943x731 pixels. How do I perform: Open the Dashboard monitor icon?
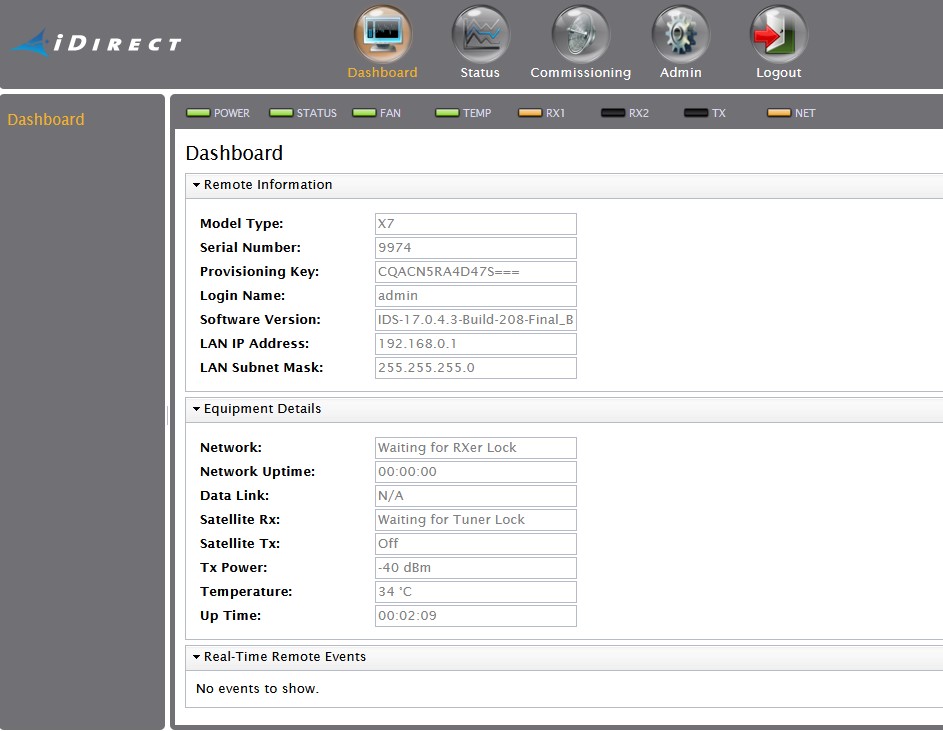tap(382, 35)
